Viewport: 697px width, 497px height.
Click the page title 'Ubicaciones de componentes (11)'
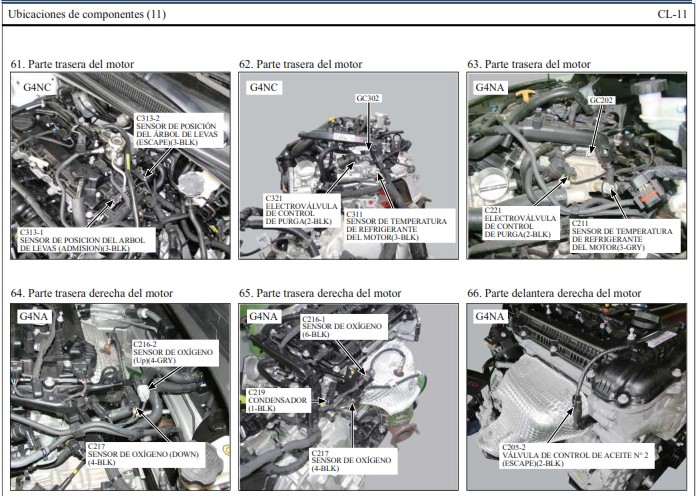pos(87,14)
